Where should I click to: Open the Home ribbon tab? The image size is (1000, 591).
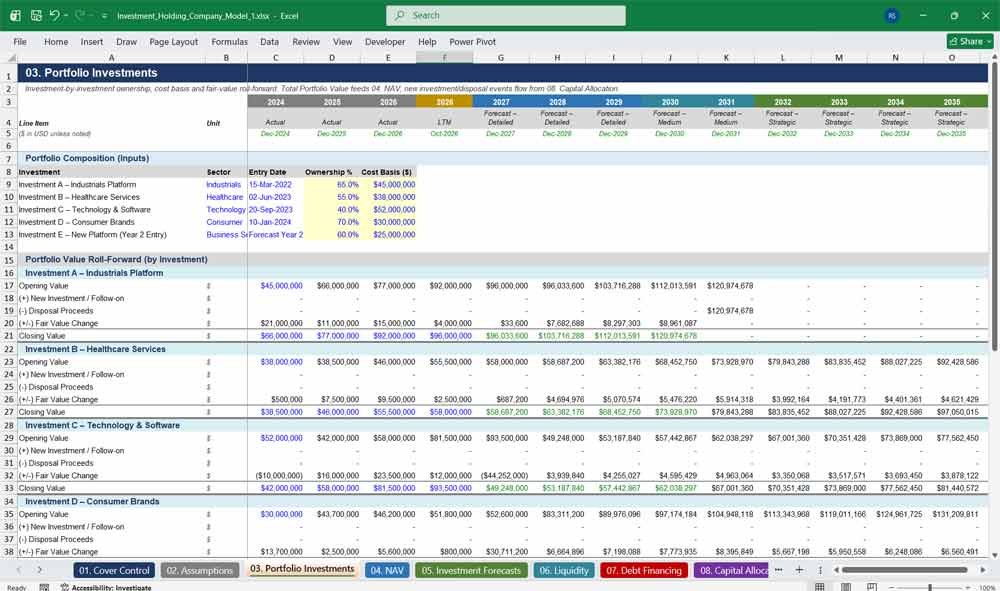(56, 41)
